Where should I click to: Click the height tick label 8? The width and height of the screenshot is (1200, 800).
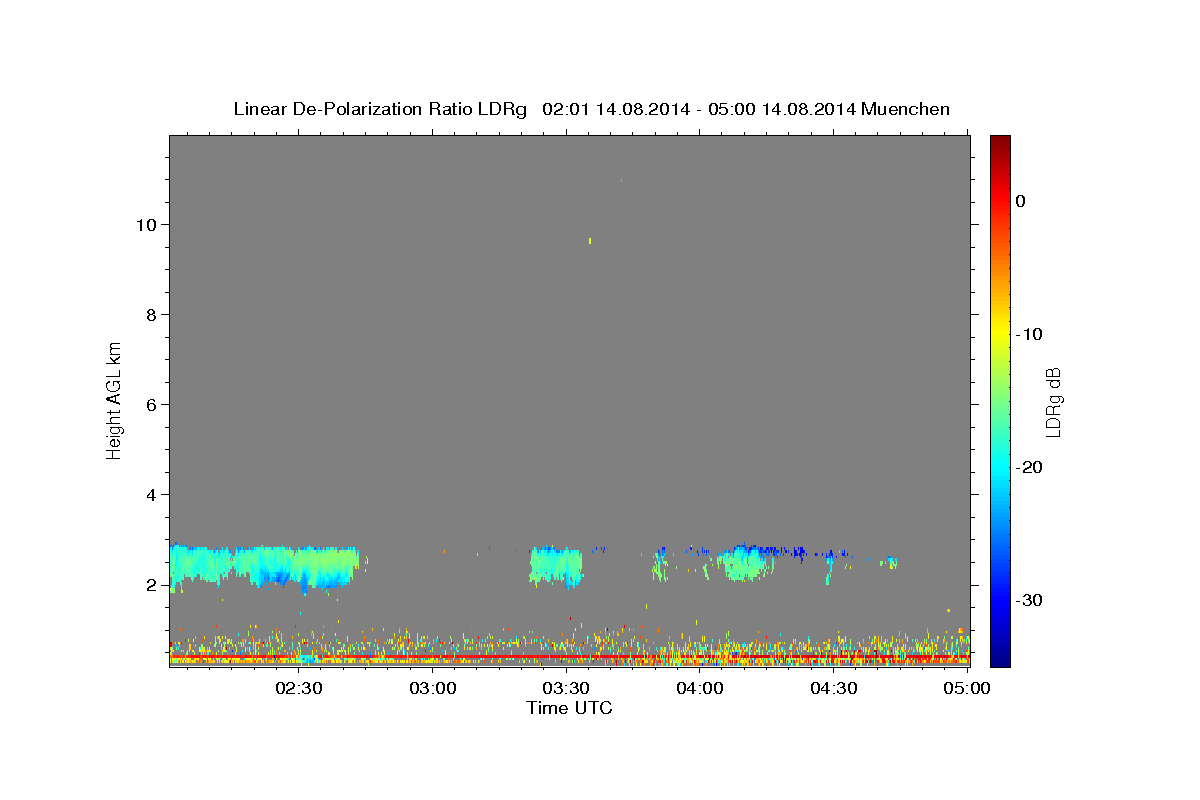[150, 315]
